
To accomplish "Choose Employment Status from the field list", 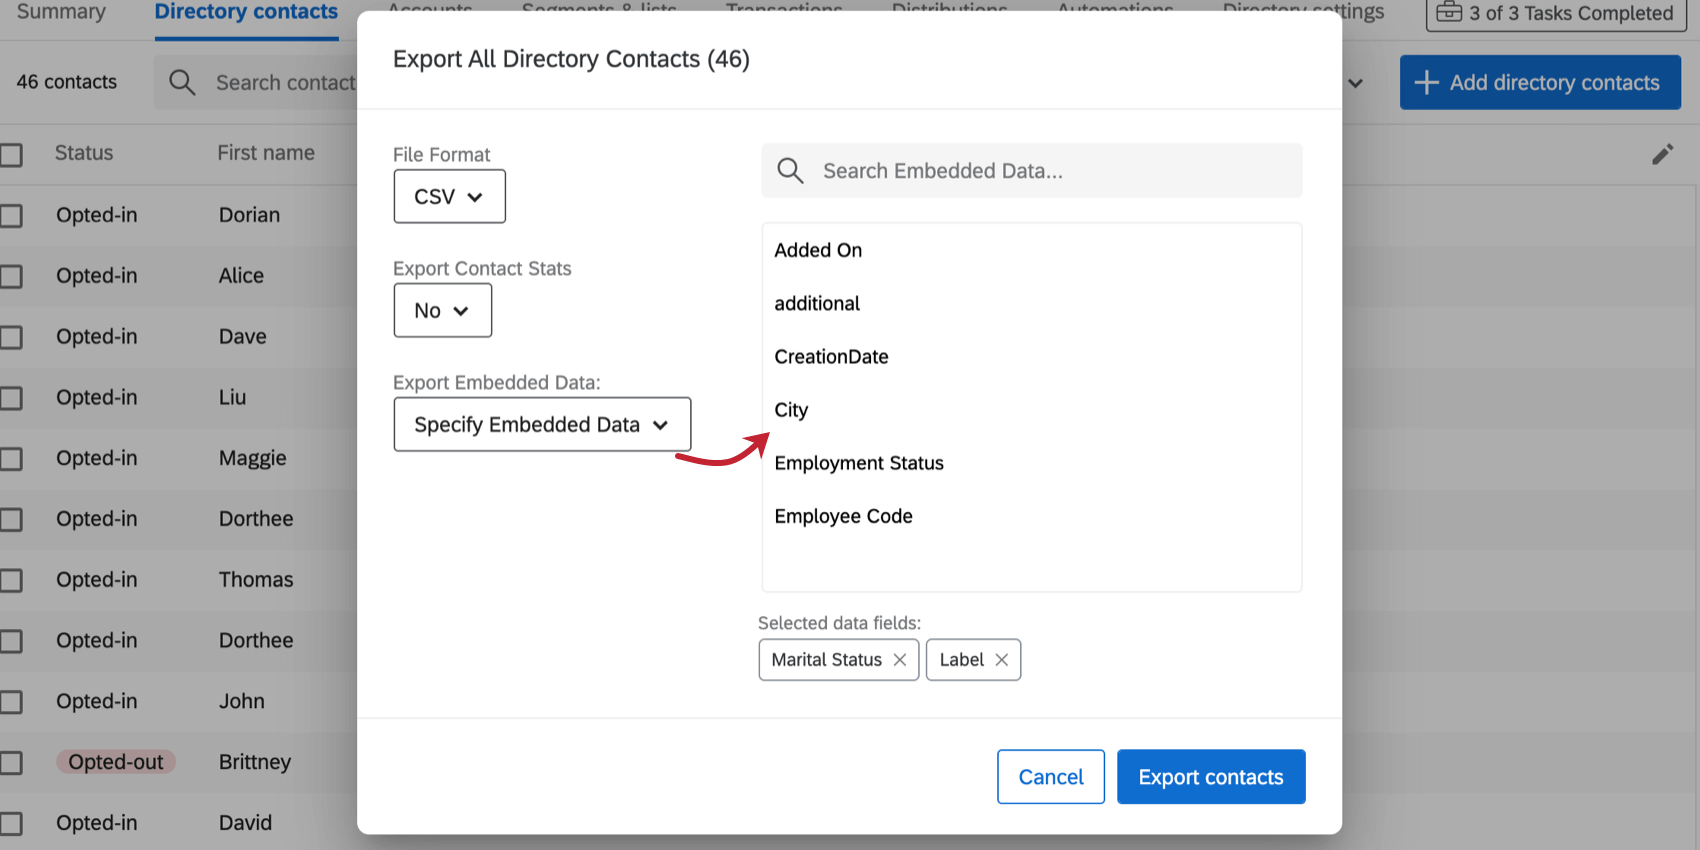I will [859, 463].
